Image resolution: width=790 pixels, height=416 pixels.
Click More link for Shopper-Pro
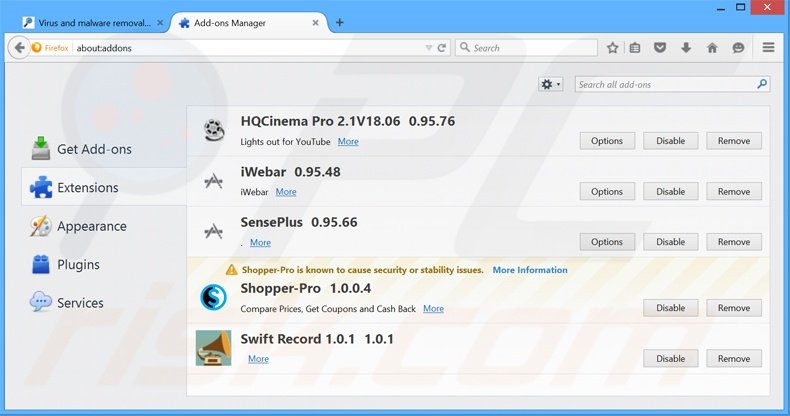pyautogui.click(x=433, y=309)
